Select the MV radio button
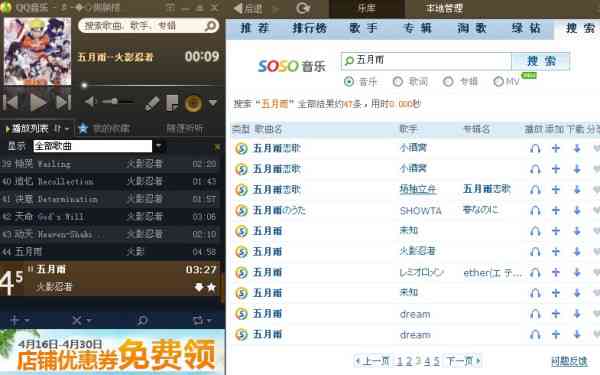 pos(498,82)
